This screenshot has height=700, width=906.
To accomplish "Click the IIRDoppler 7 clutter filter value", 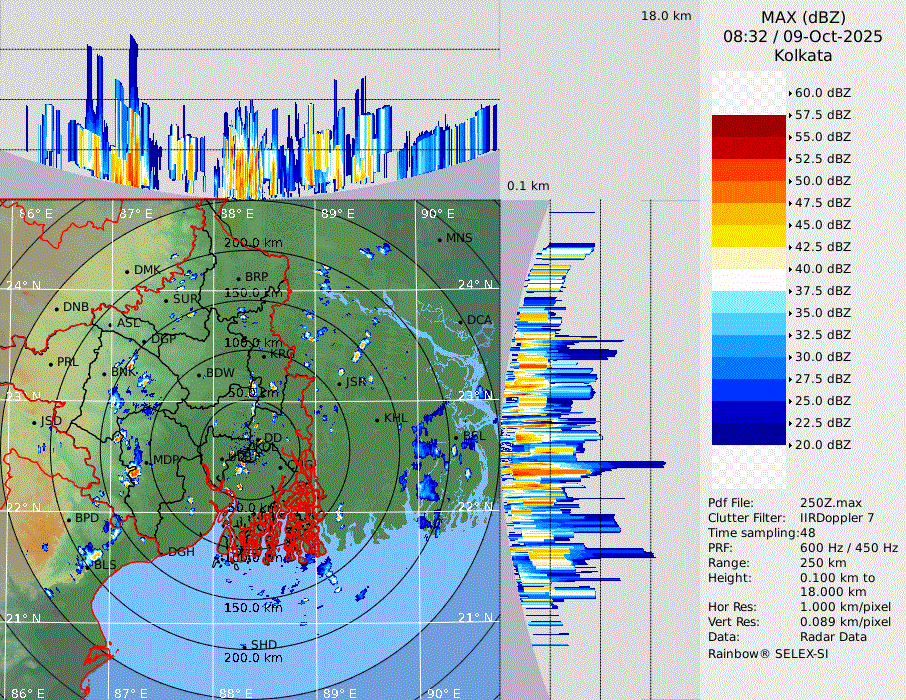I will click(838, 518).
